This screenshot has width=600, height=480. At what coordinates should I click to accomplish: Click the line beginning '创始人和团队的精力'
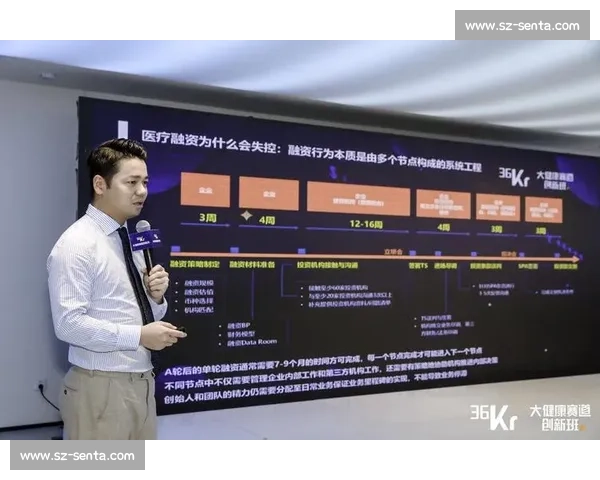click(x=316, y=387)
